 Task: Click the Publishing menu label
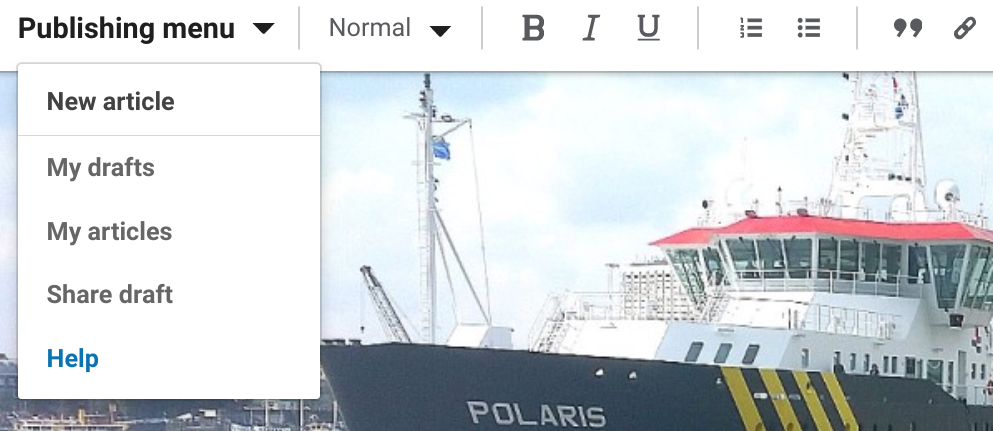tap(127, 28)
